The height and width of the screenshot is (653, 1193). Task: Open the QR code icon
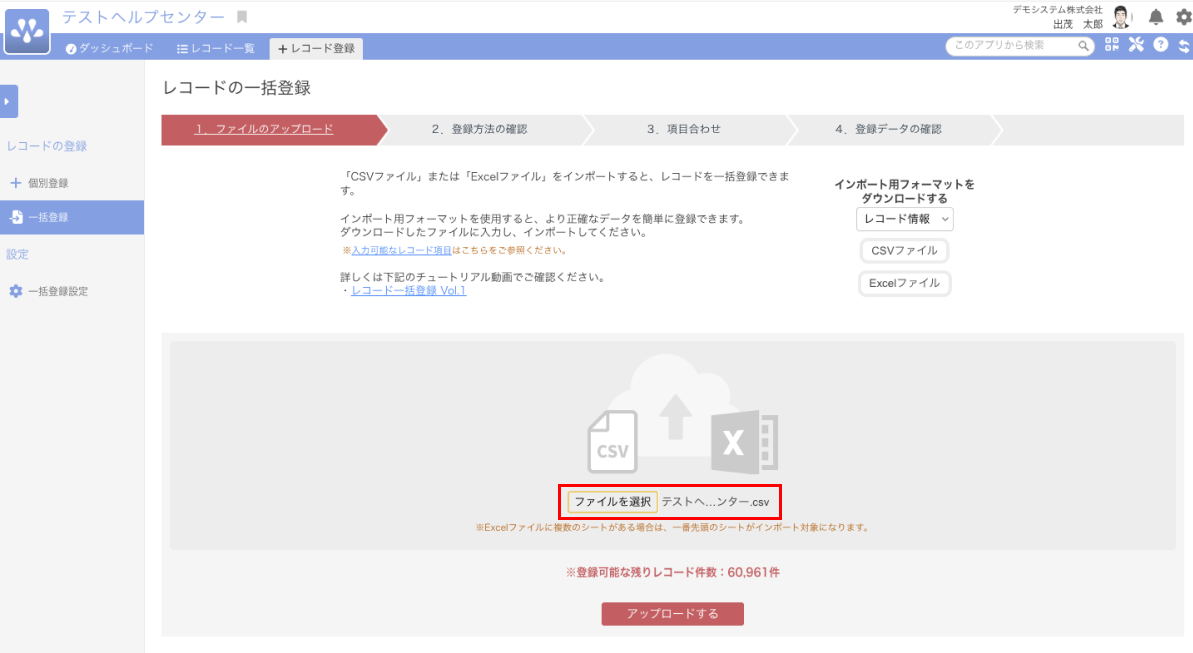tap(1112, 45)
